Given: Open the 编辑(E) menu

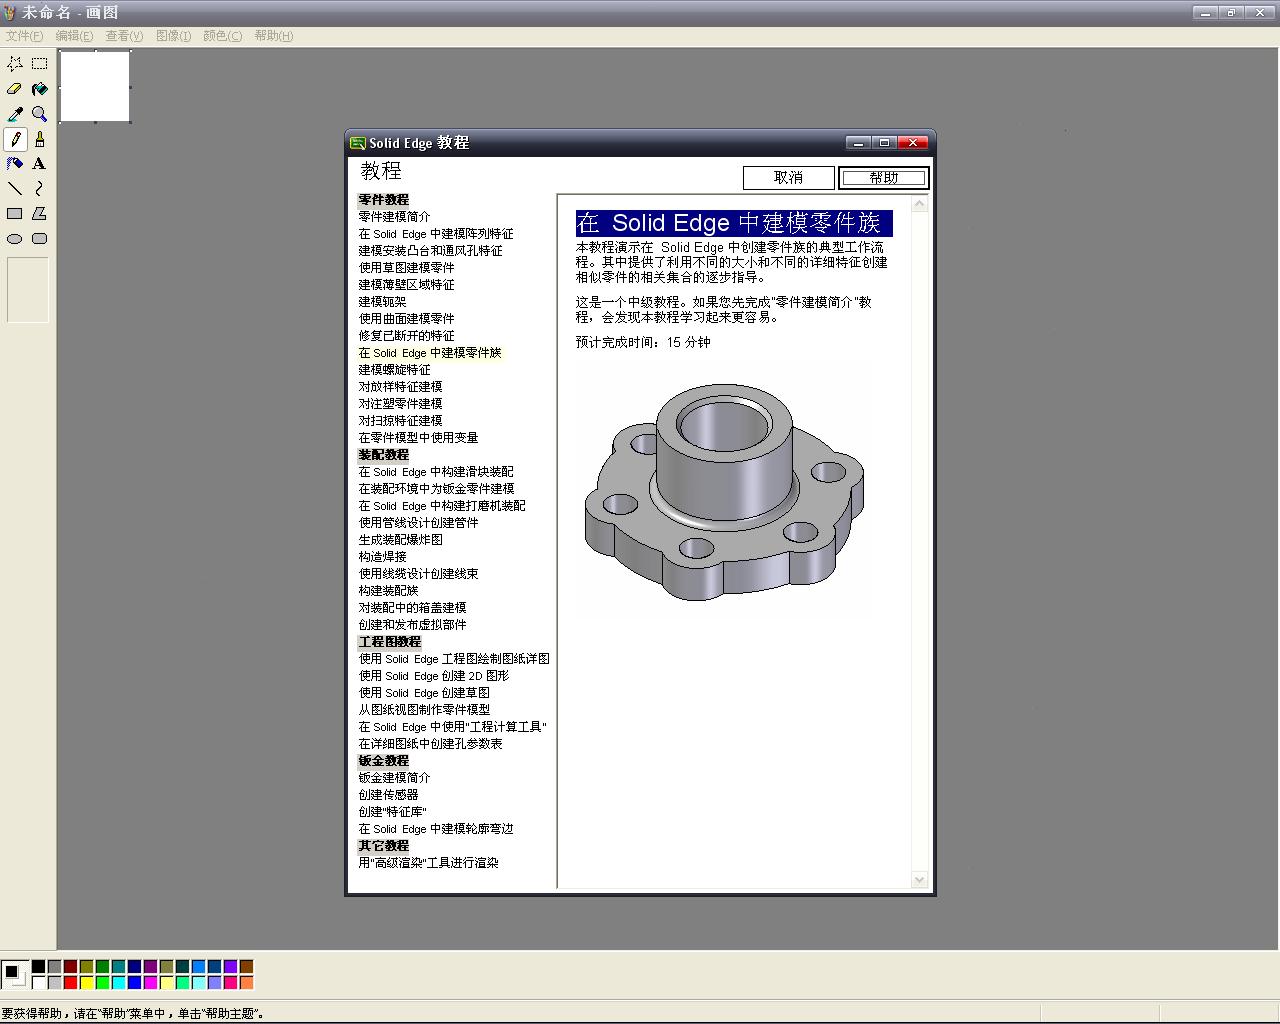Looking at the screenshot, I should (x=74, y=36).
